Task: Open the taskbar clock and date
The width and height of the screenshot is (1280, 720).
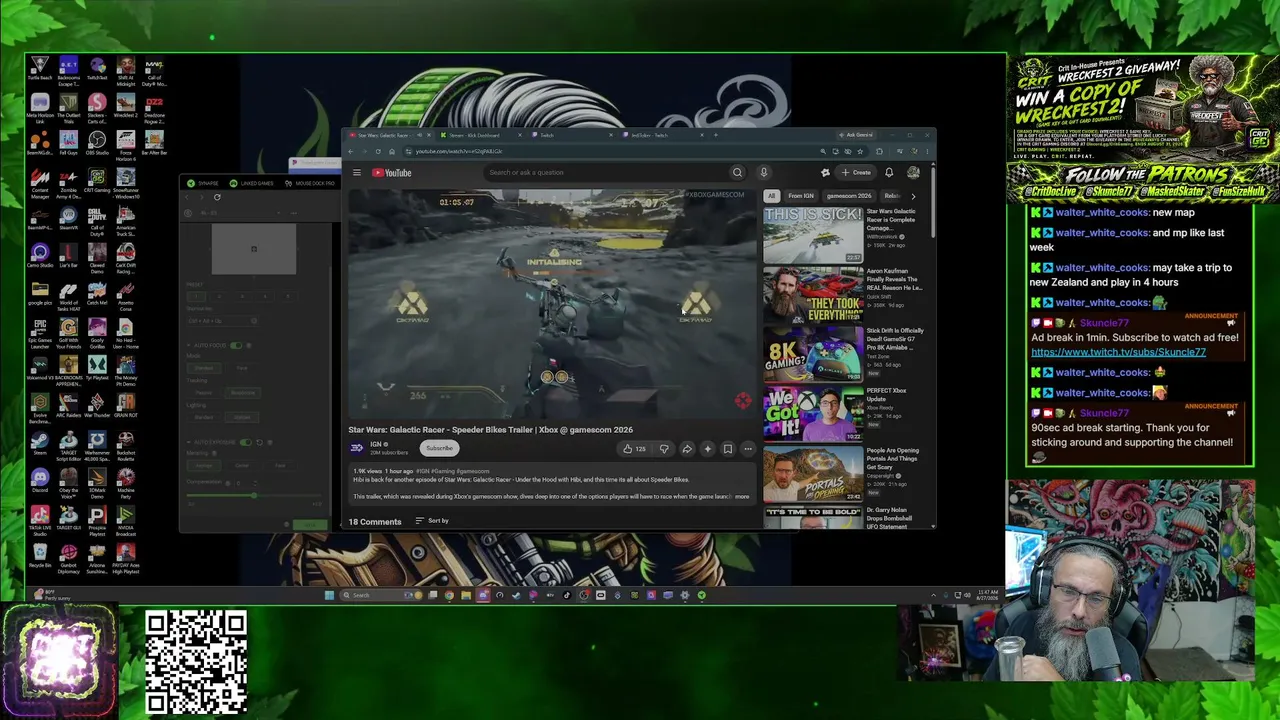Action: pyautogui.click(x=987, y=595)
